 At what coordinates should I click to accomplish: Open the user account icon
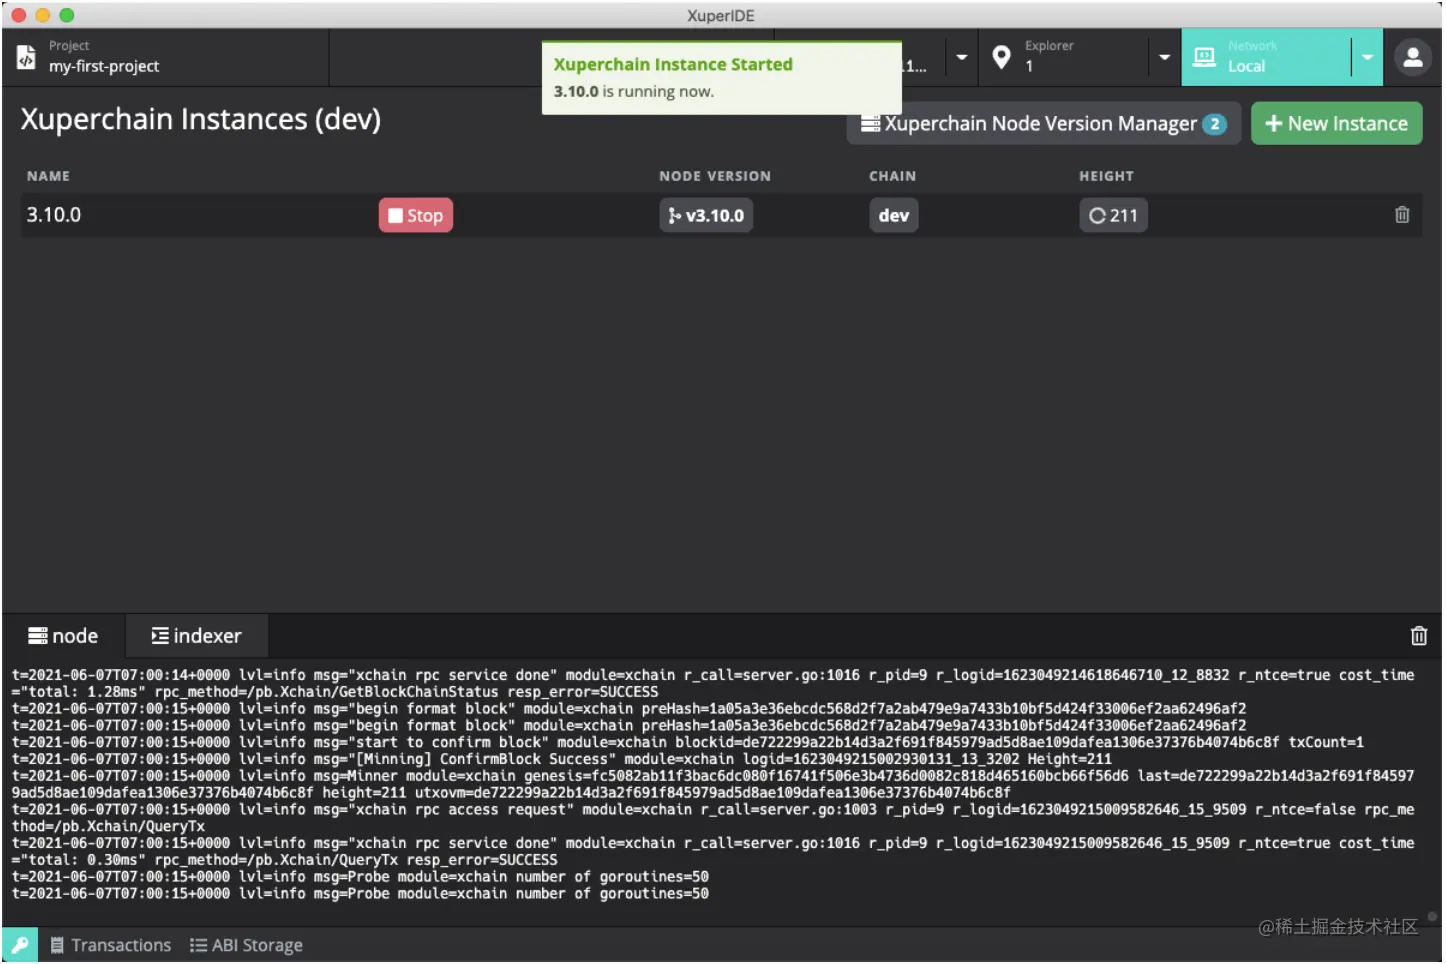tap(1413, 58)
